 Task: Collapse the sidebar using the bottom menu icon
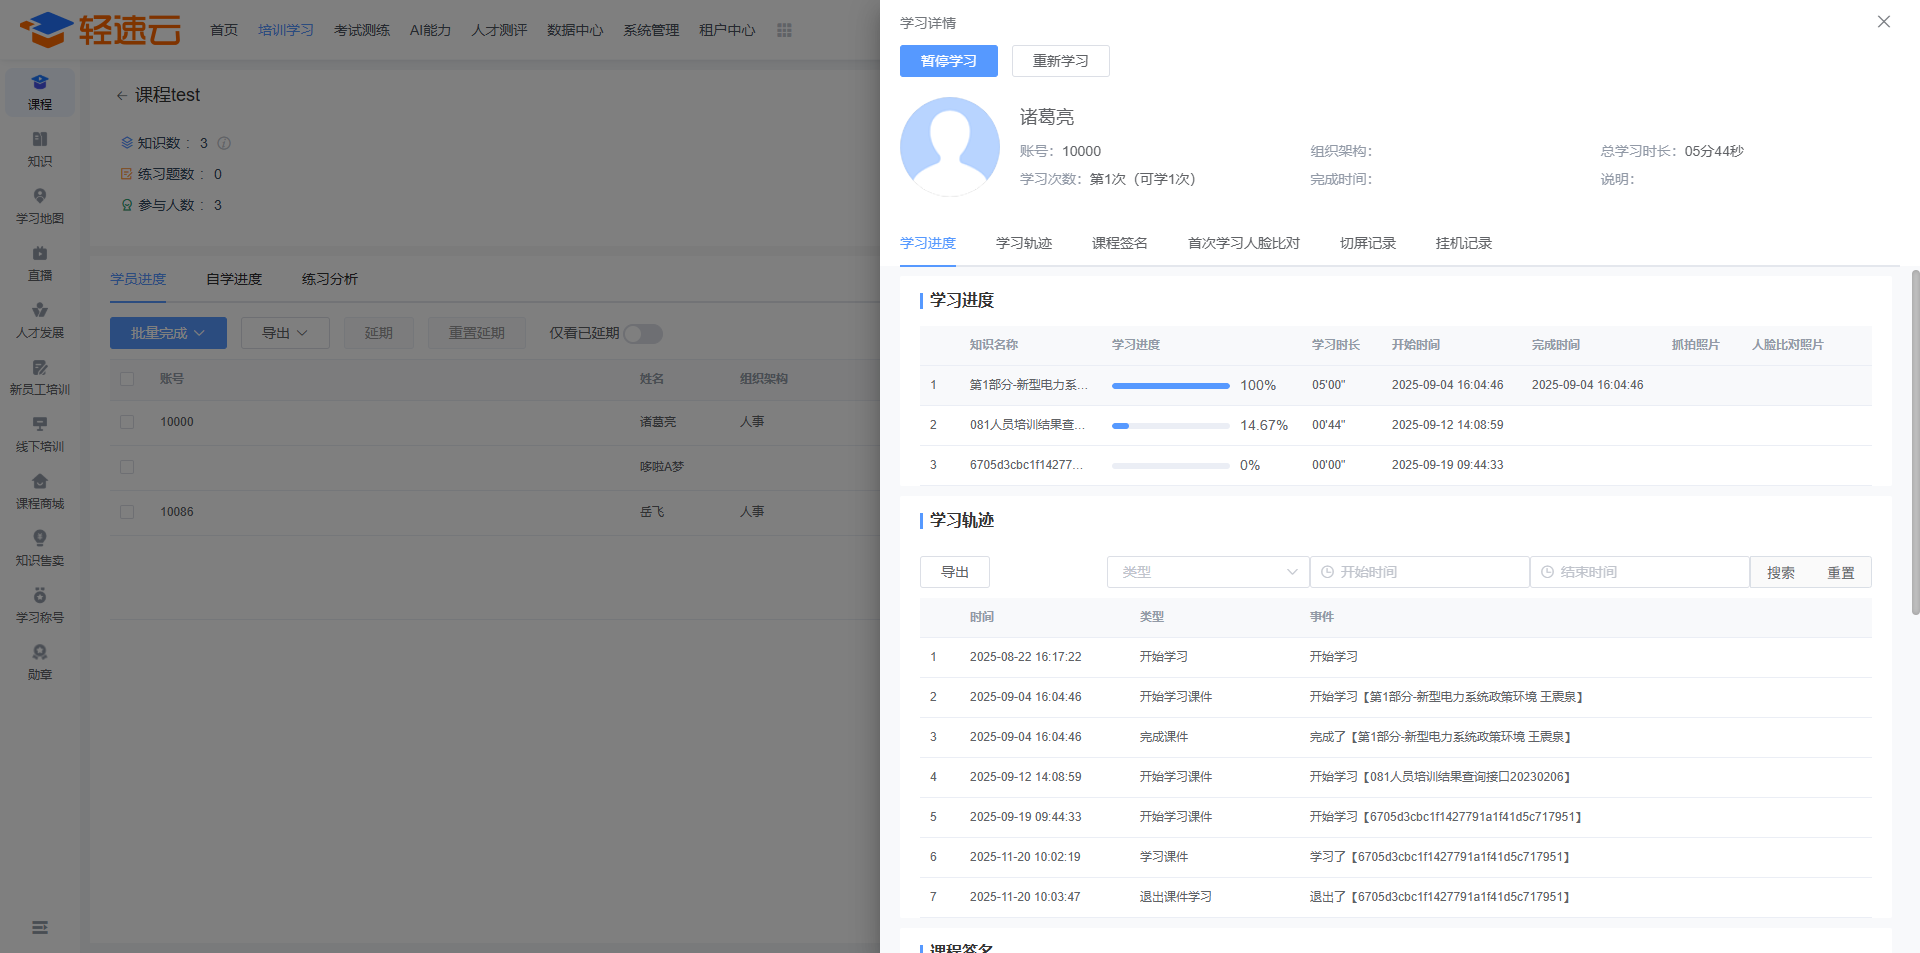(40, 928)
